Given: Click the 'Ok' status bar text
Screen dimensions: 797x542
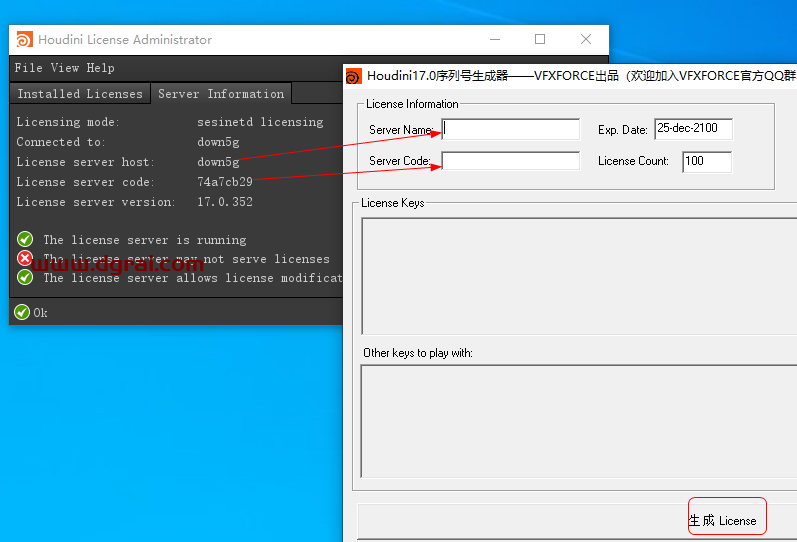Looking at the screenshot, I should [41, 313].
